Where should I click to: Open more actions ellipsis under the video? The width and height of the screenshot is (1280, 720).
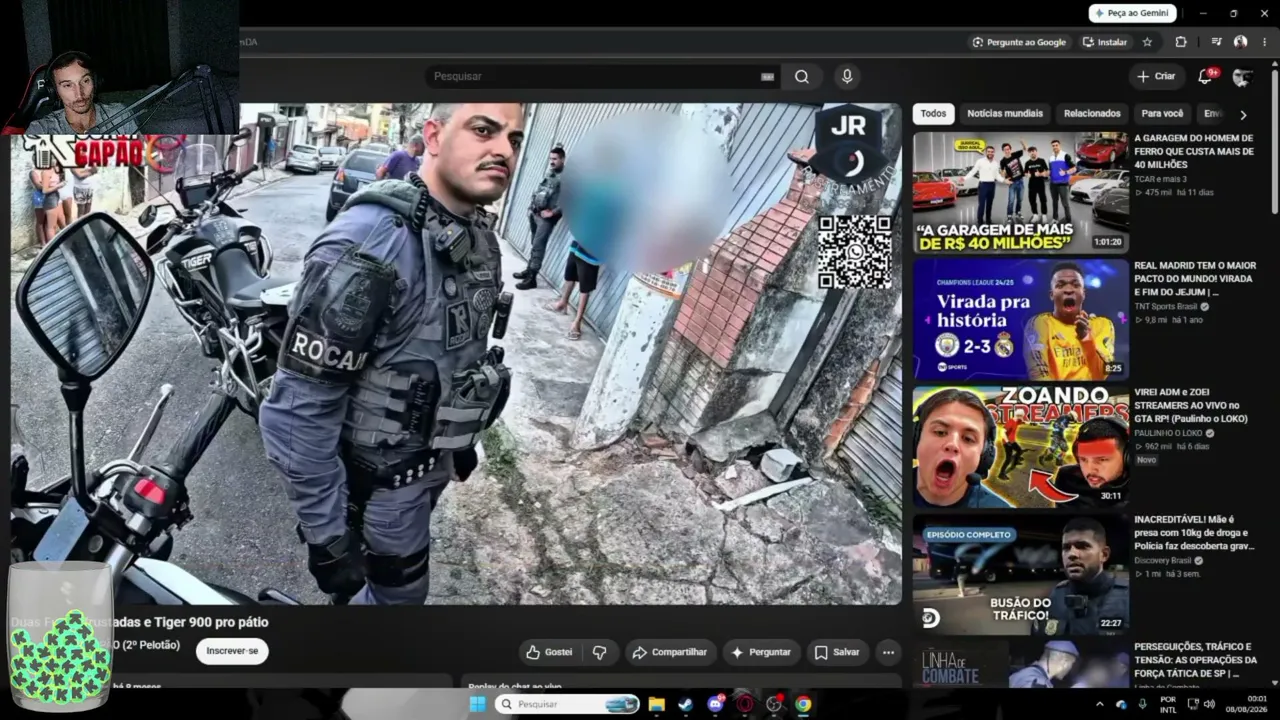[888, 652]
